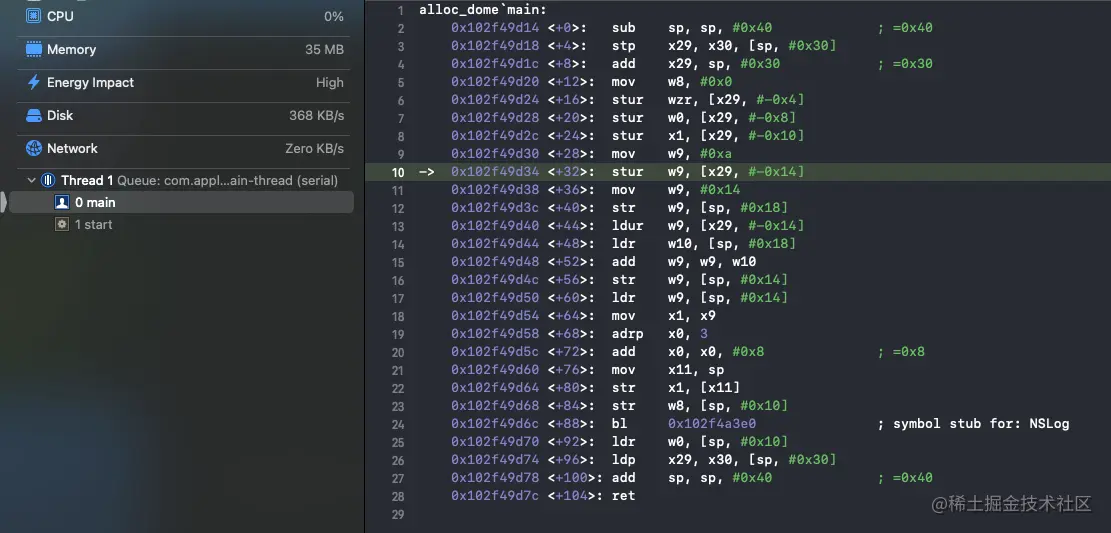Click the Energy Impact lightning bolt icon

pyautogui.click(x=32, y=82)
